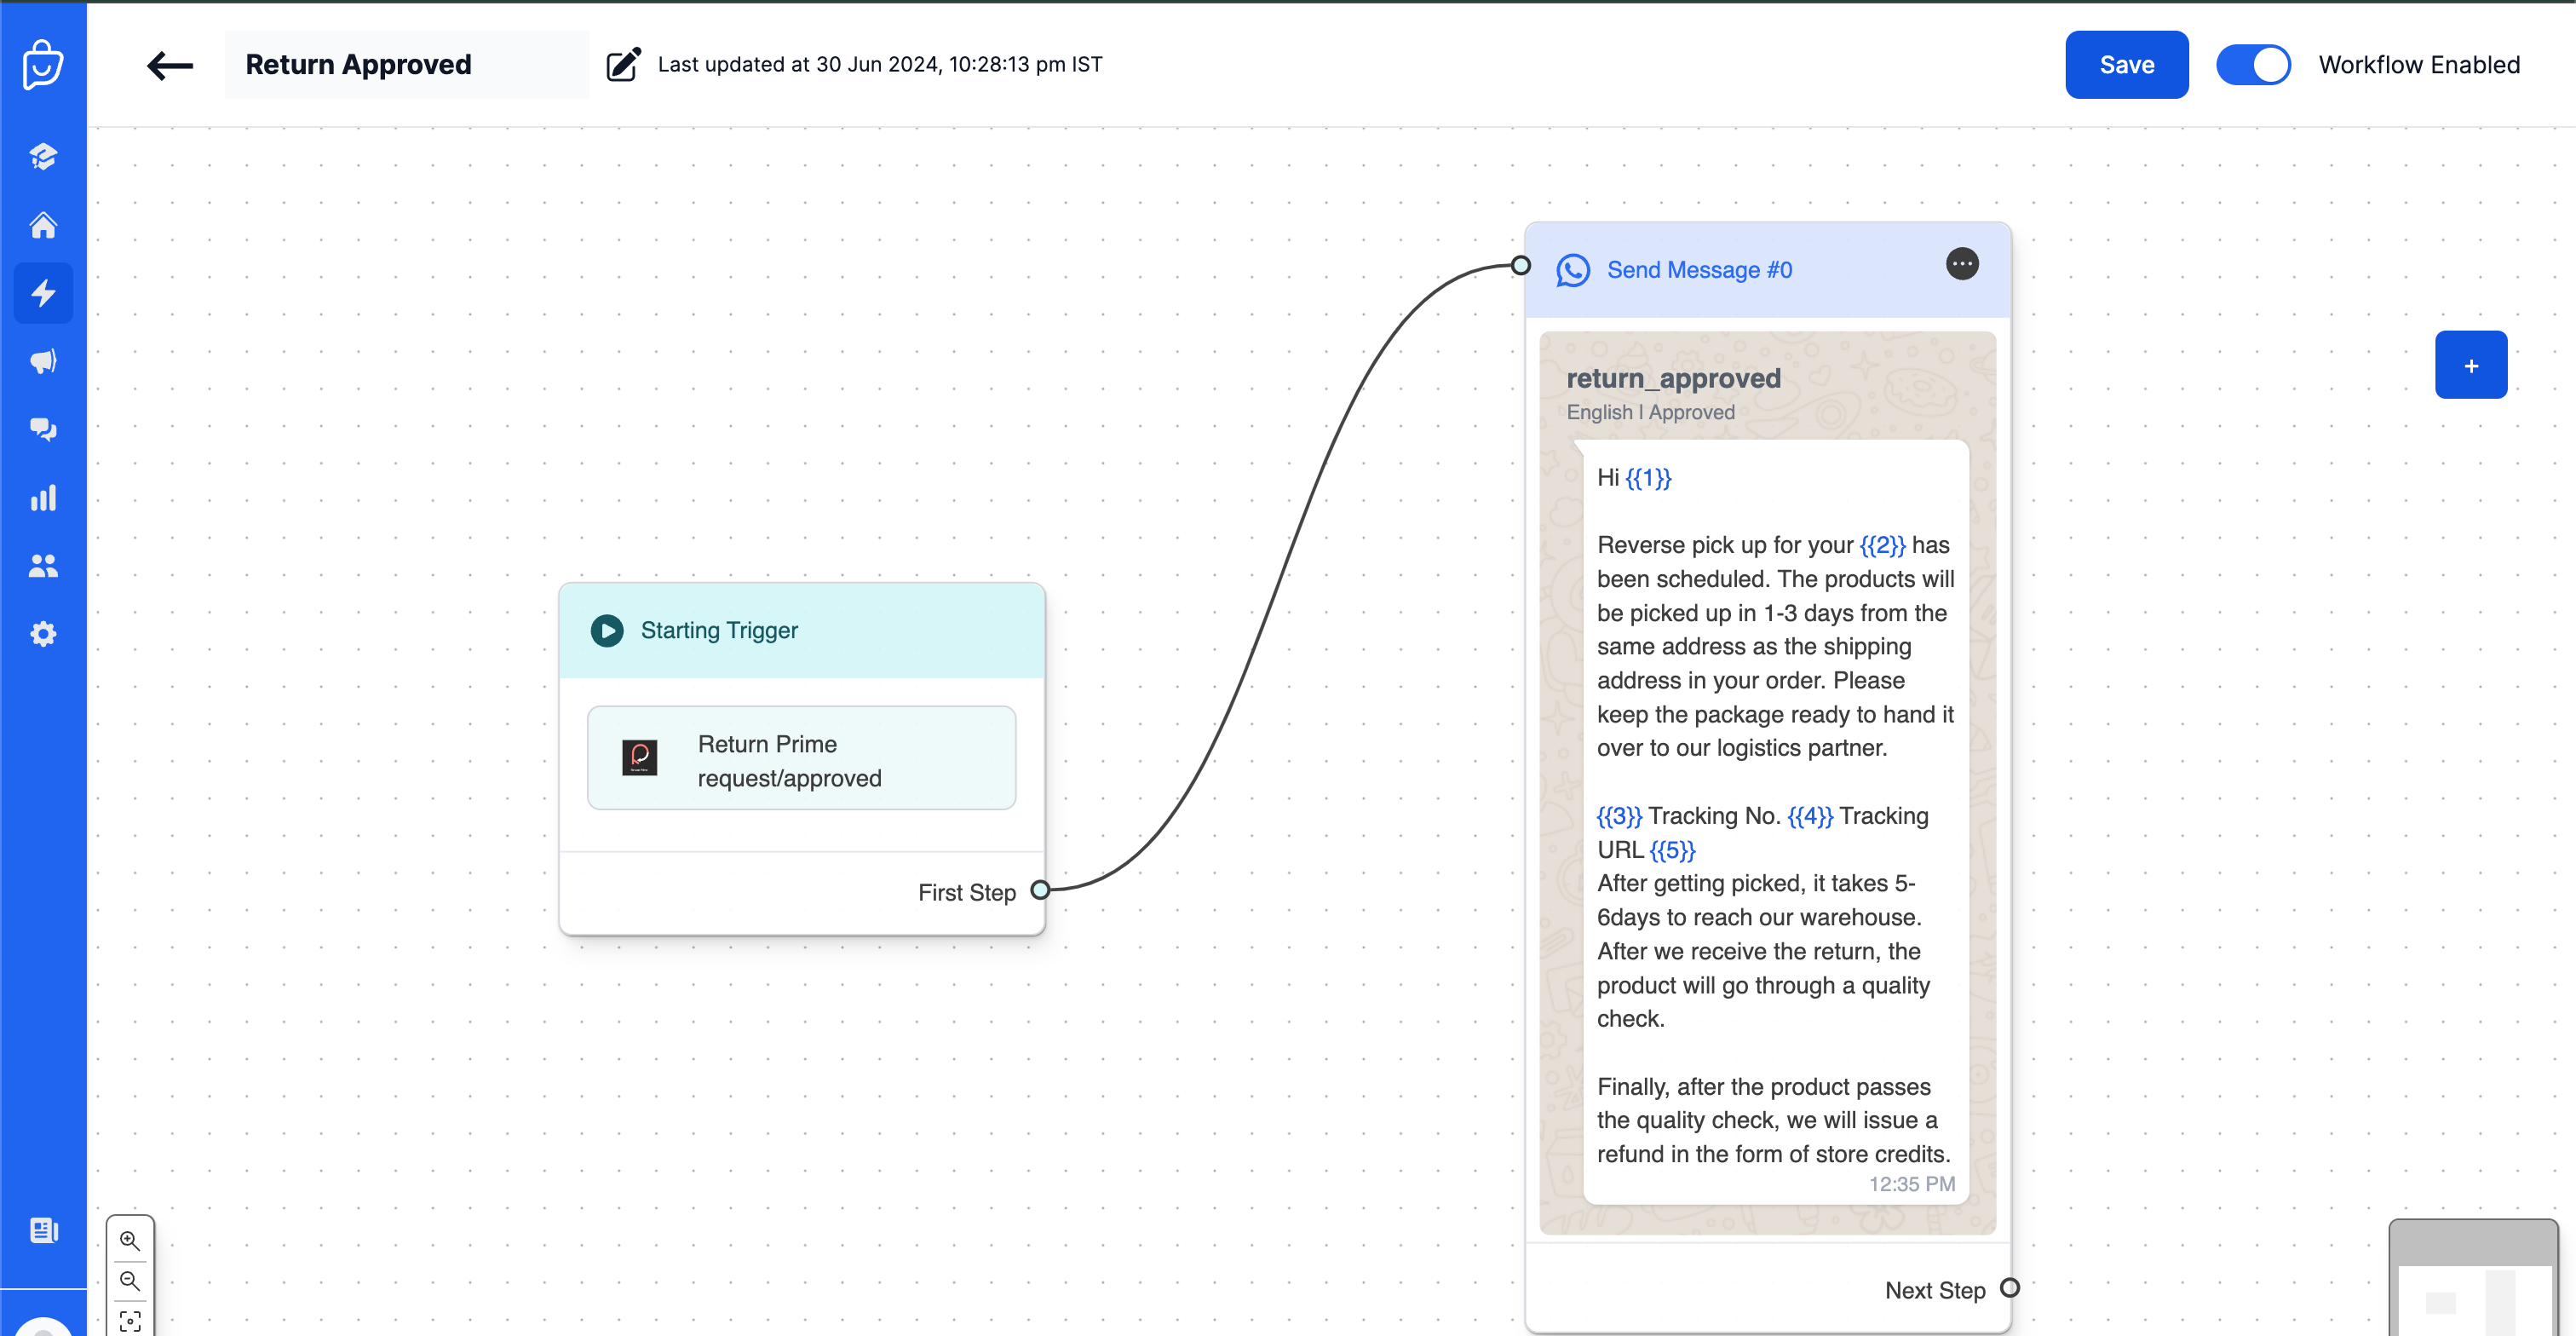This screenshot has width=2576, height=1336.
Task: Click the zoom-in control on canvas
Action: click(133, 1237)
